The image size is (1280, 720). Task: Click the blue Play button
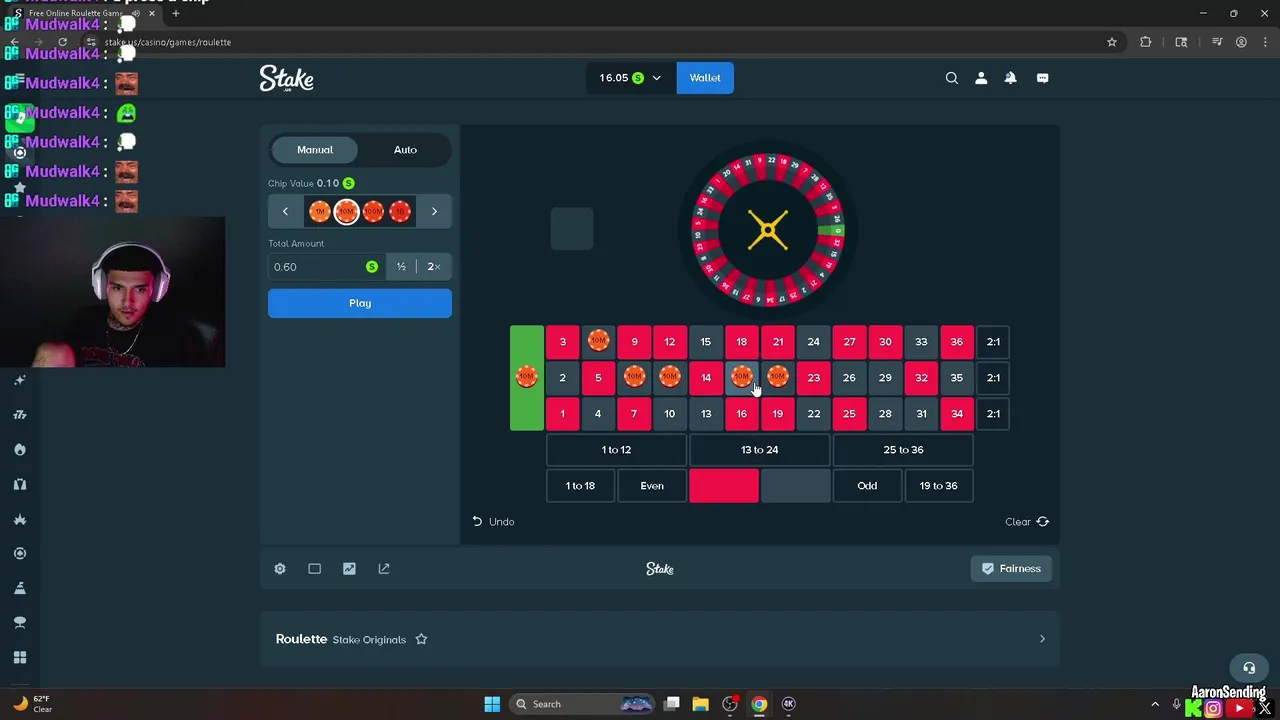pyautogui.click(x=360, y=303)
